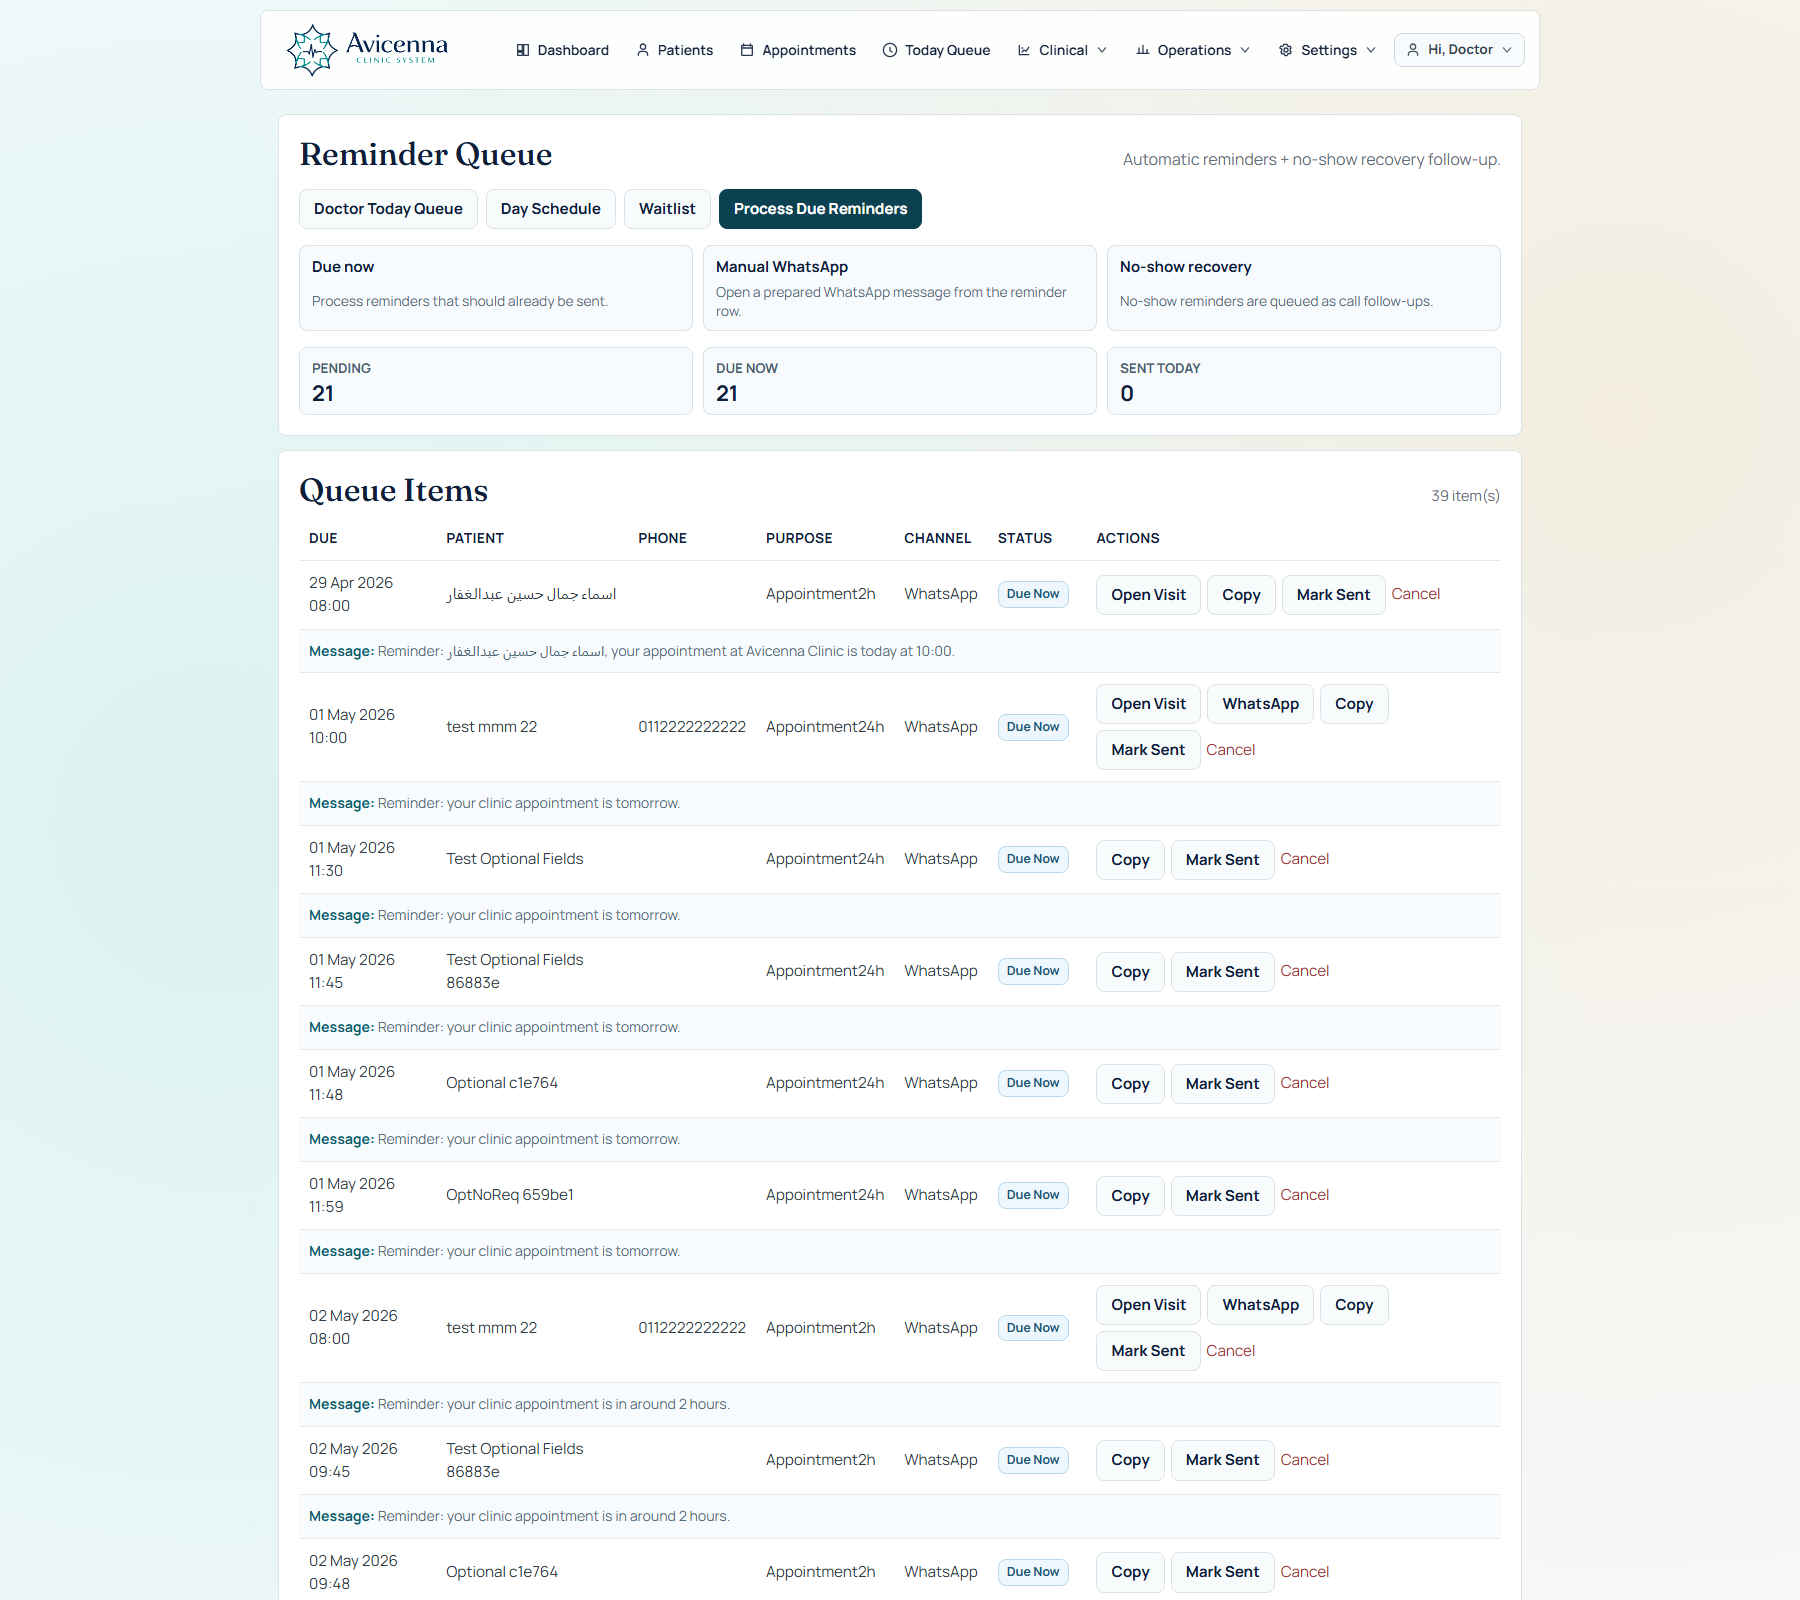Click the Manual WhatsApp info card
This screenshot has width=1800, height=1600.
point(900,288)
